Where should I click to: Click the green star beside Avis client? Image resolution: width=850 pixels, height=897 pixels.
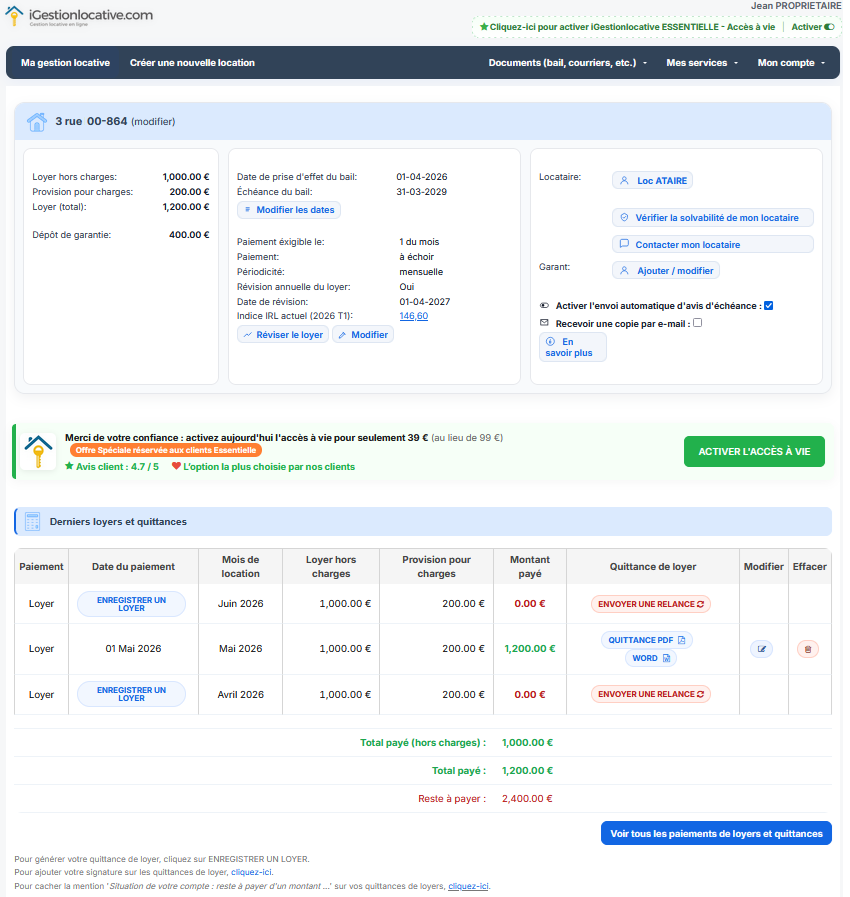[x=69, y=466]
